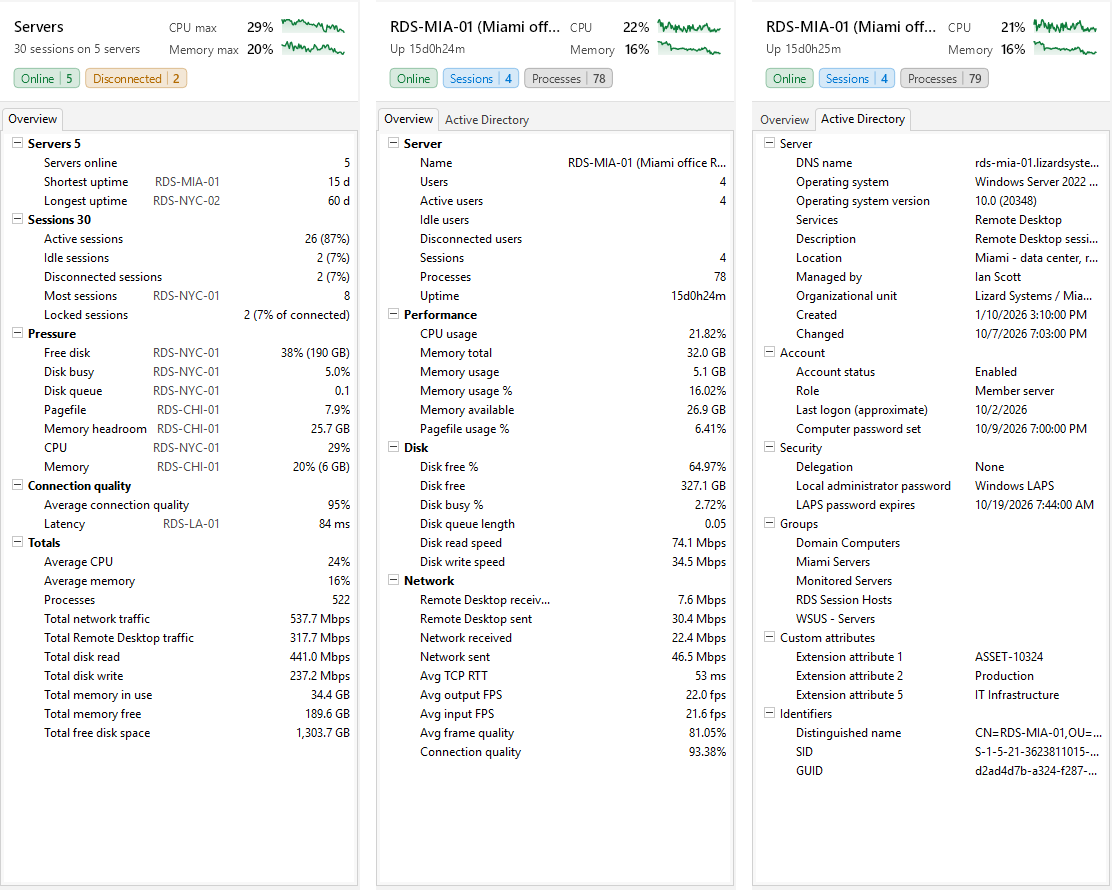Collapse the Server group in the middle panel
This screenshot has width=1112, height=890.
pyautogui.click(x=393, y=143)
